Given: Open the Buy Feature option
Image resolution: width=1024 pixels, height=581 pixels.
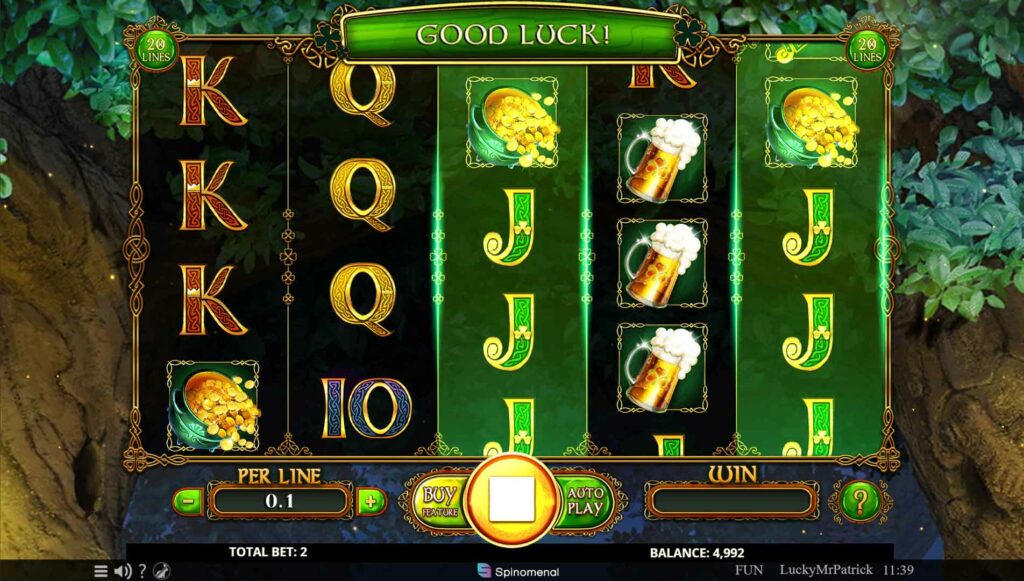Looking at the screenshot, I should point(440,500).
